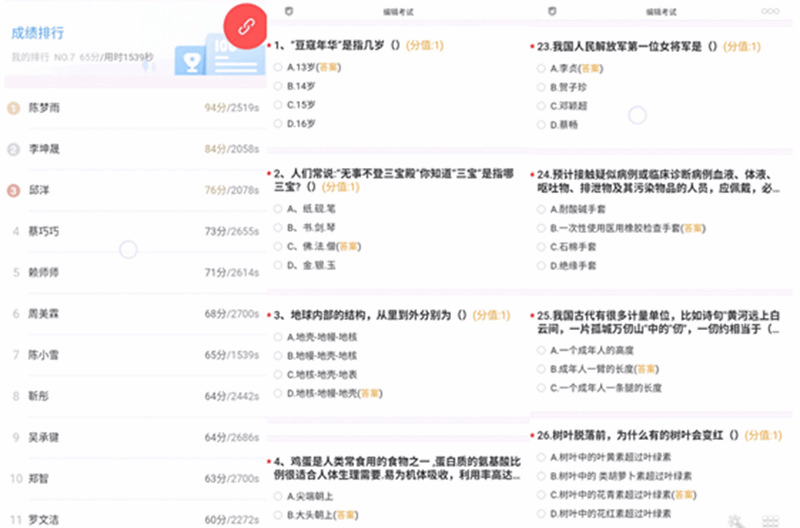The width and height of the screenshot is (800, 528).
Task: Click the 我的排行 NO.7 summary text
Action: point(82,58)
